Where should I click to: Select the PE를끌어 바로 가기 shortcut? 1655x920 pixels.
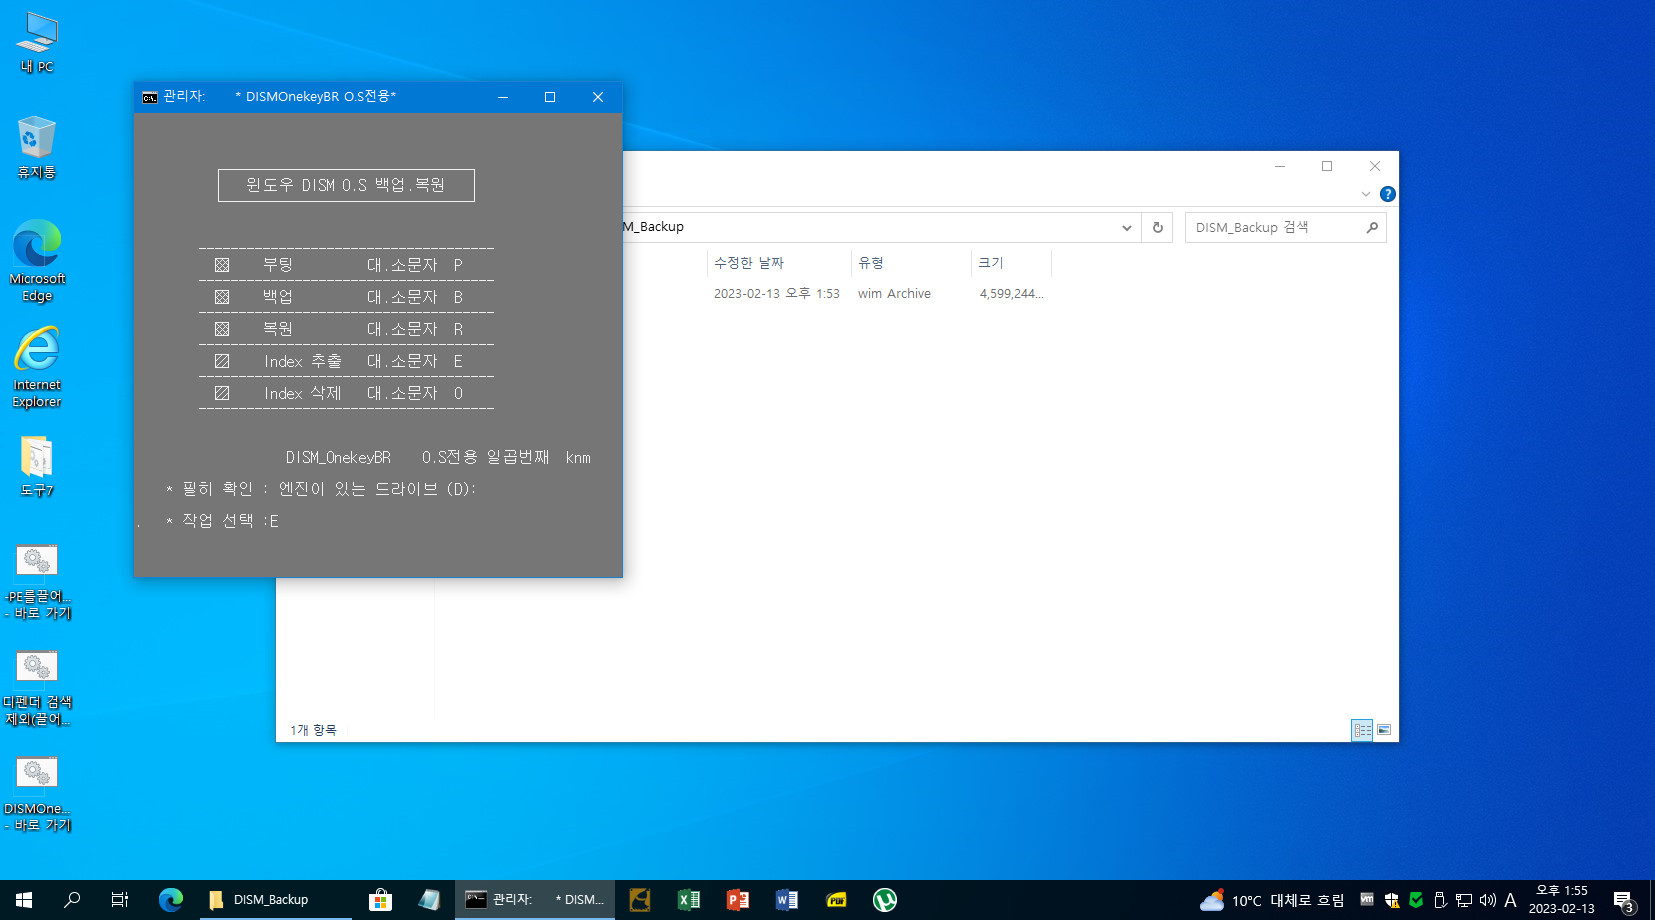pyautogui.click(x=37, y=582)
